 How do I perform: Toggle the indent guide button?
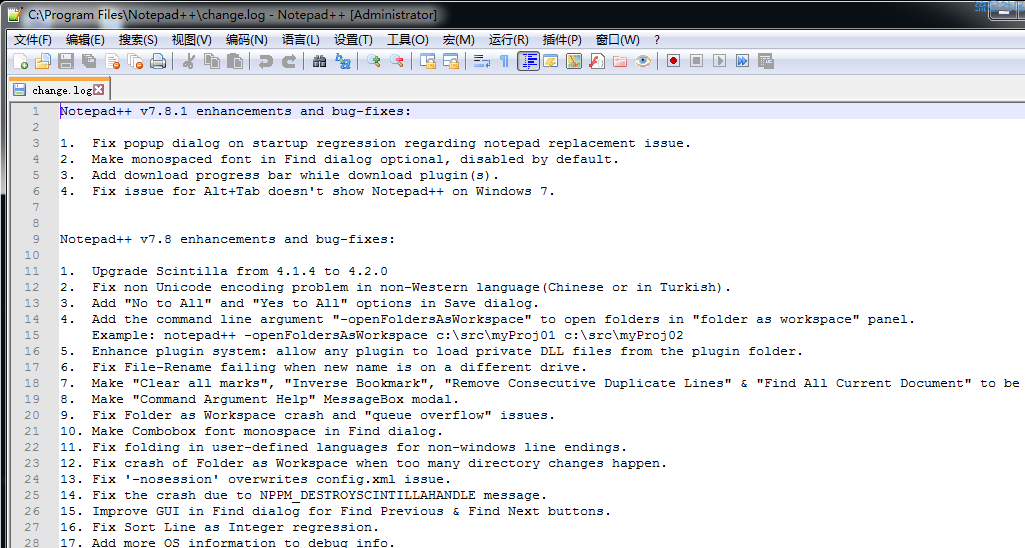click(x=528, y=61)
